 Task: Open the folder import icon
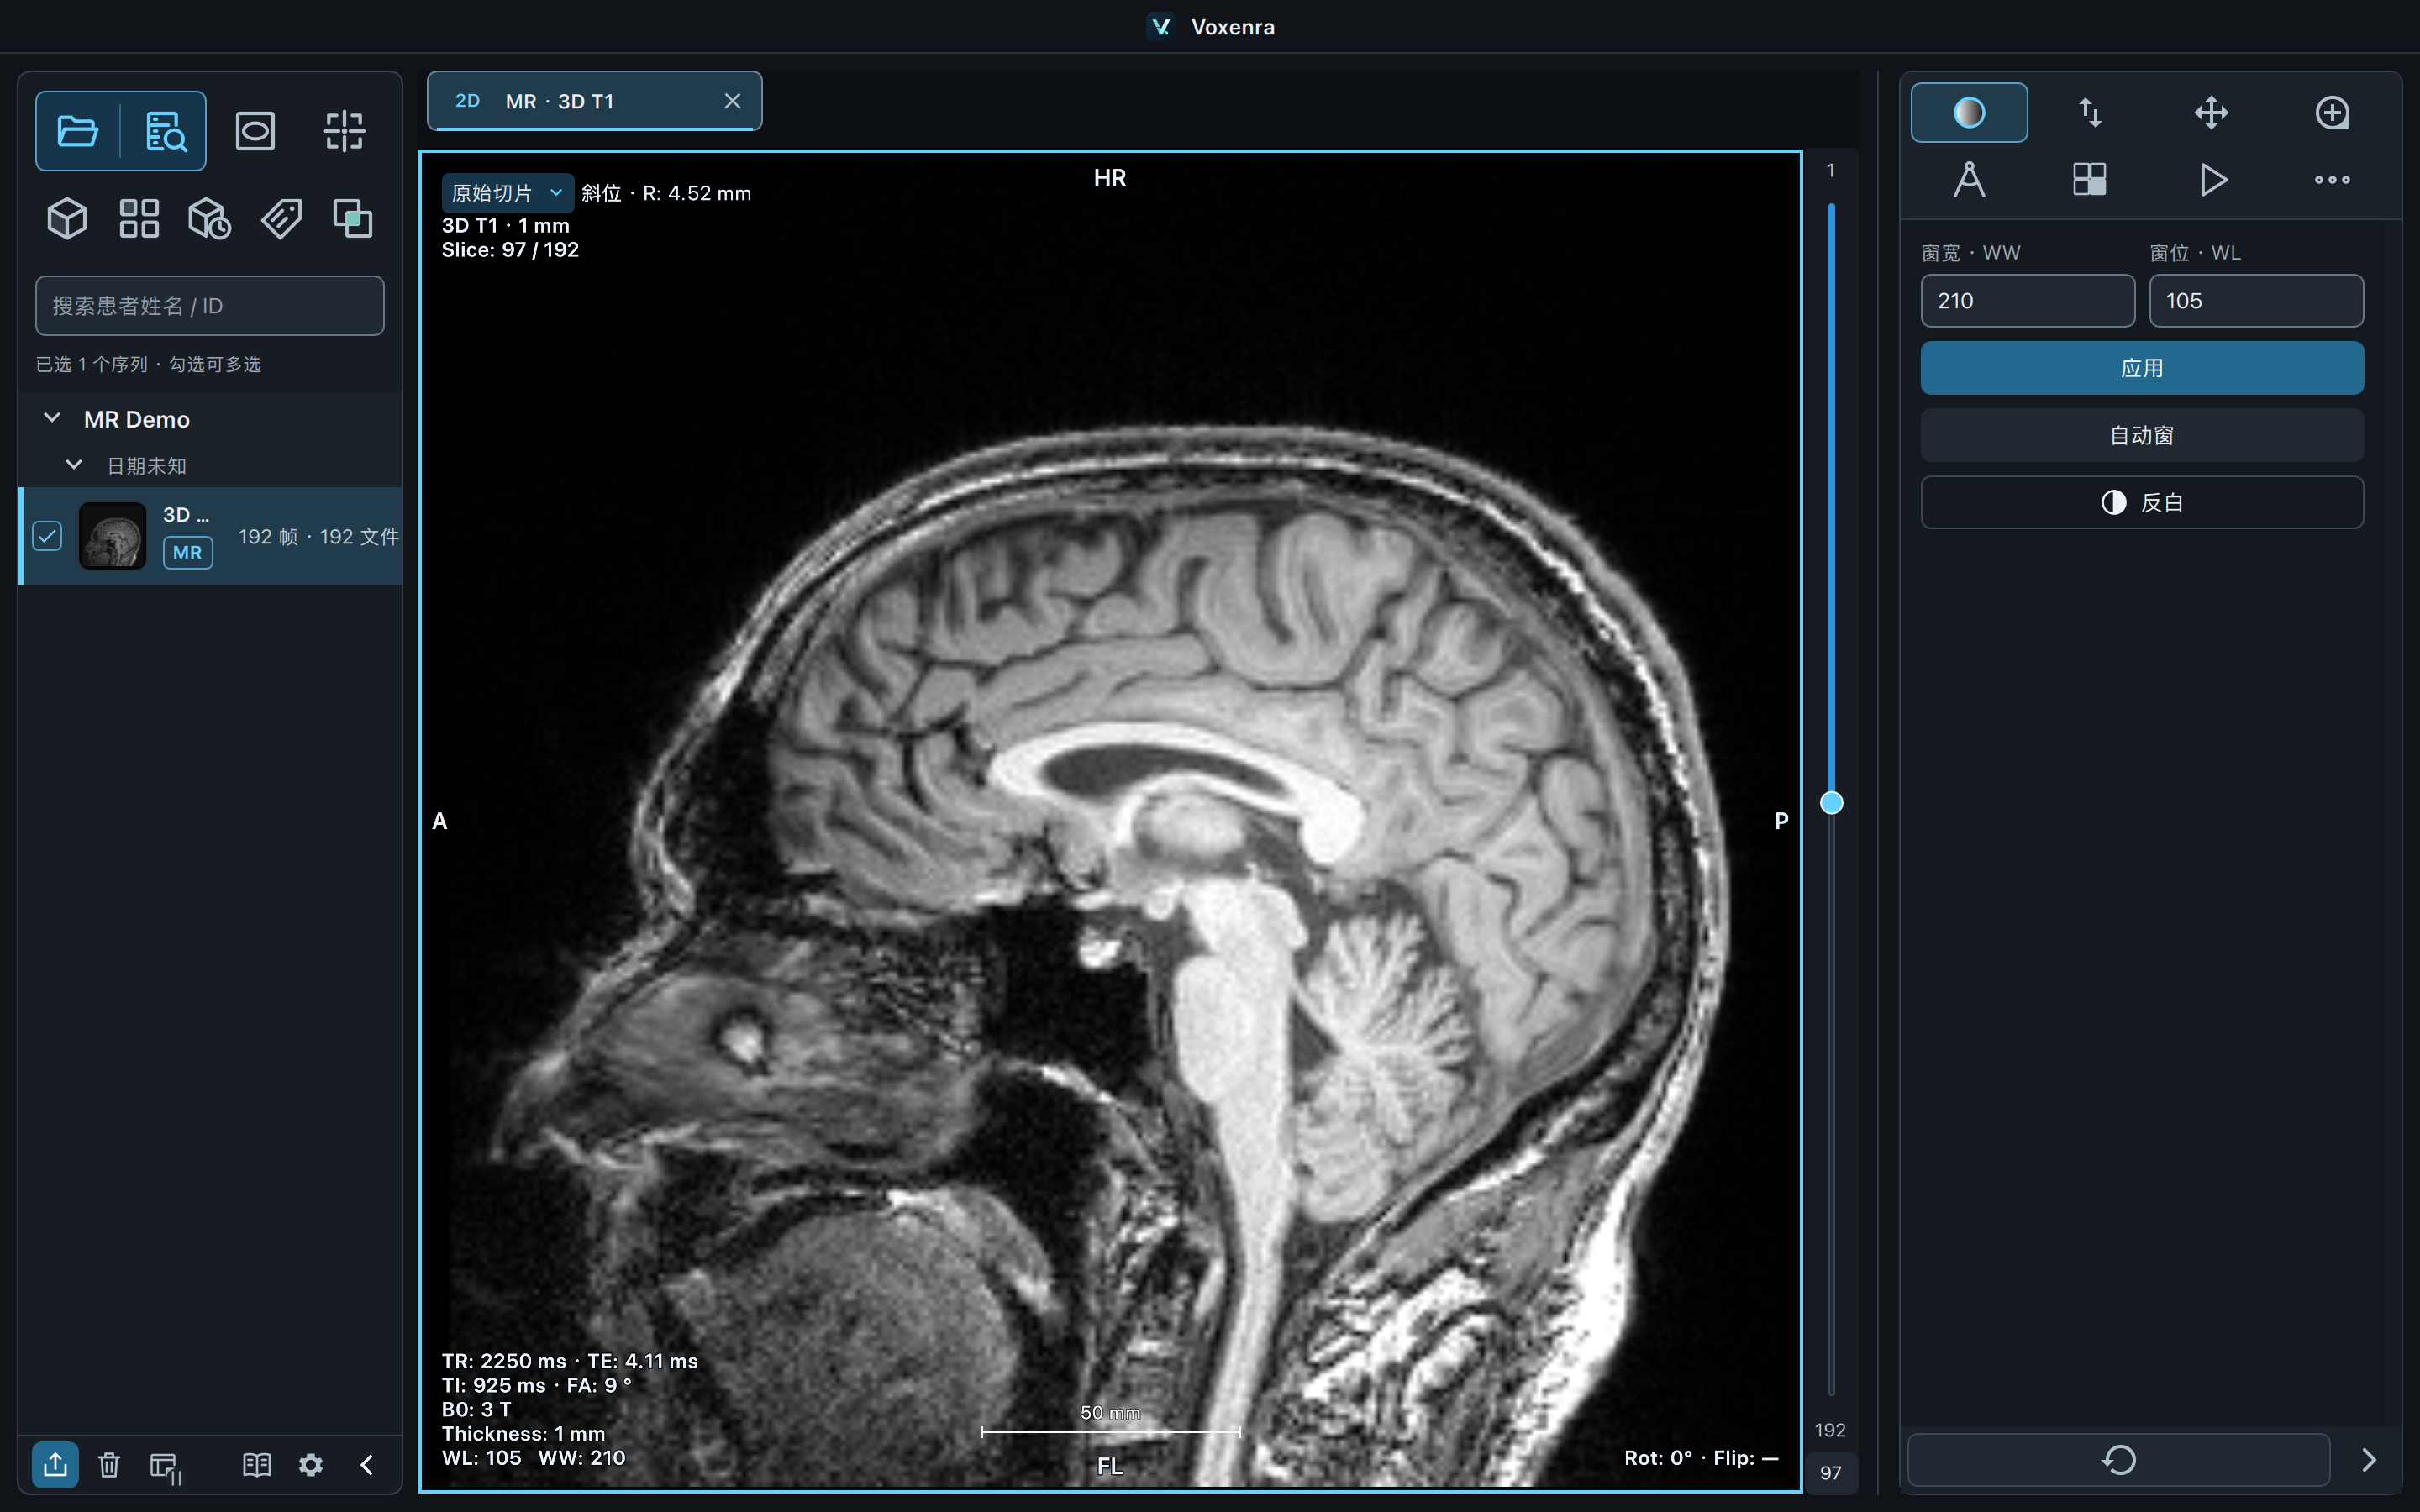click(78, 131)
